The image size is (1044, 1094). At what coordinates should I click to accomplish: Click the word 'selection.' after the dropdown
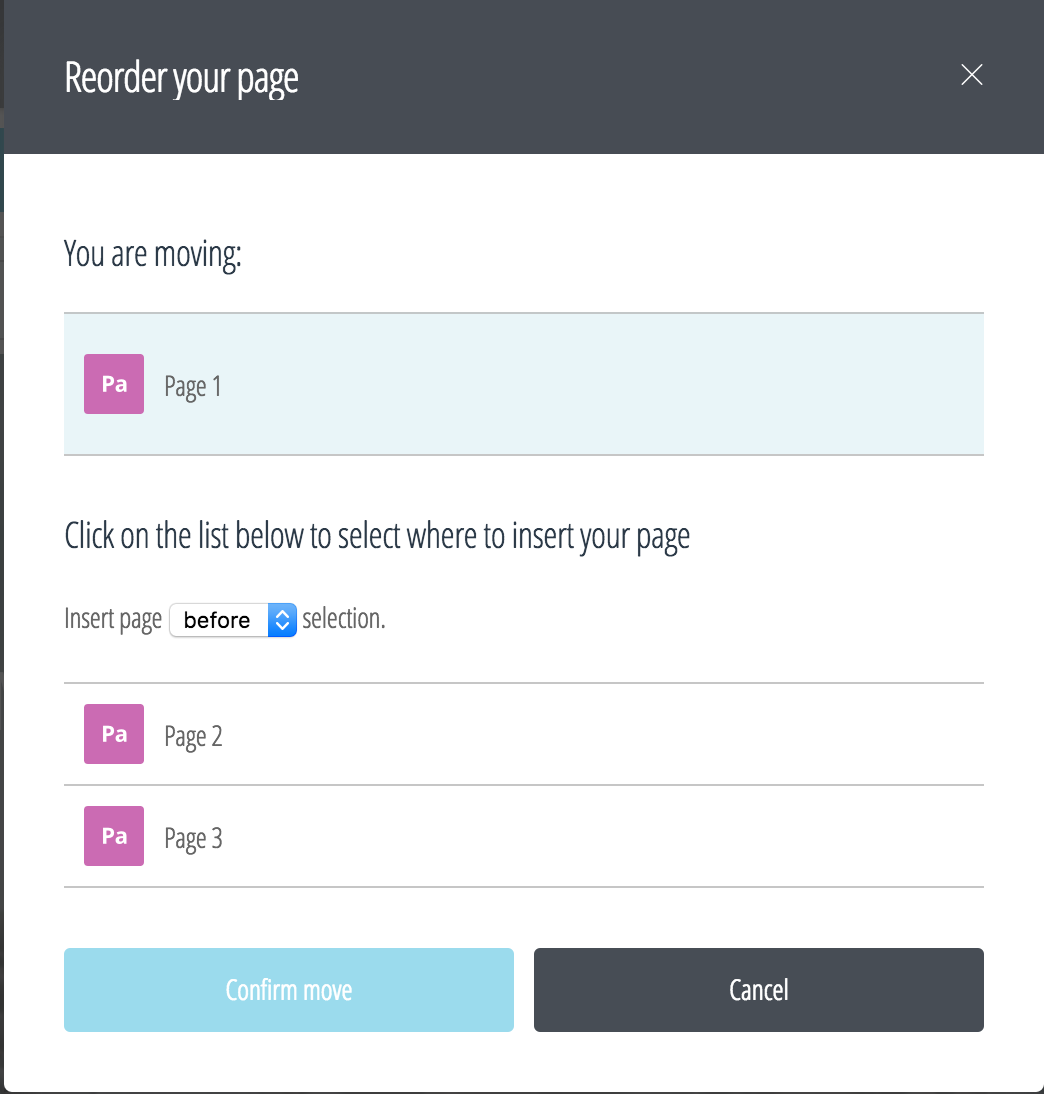tap(344, 619)
